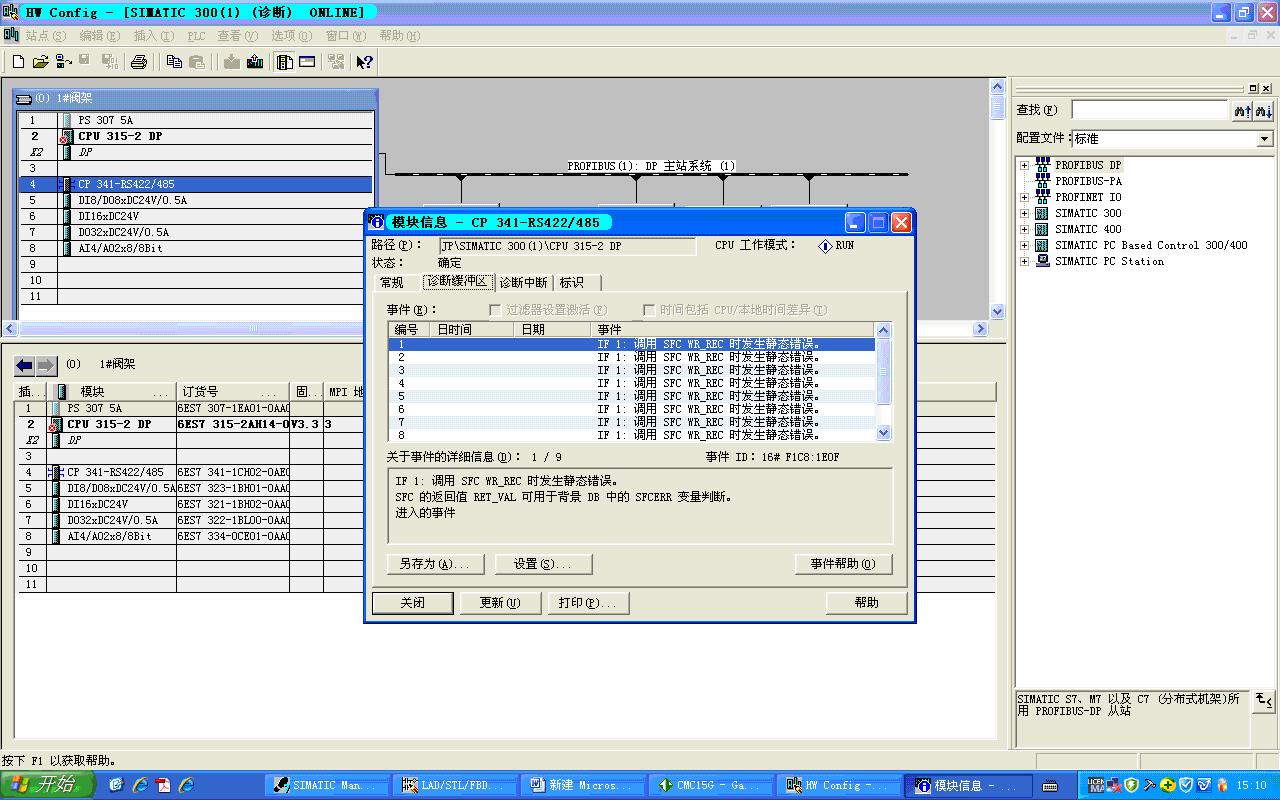Click the Open station folder icon
The width and height of the screenshot is (1280, 800).
click(x=40, y=62)
